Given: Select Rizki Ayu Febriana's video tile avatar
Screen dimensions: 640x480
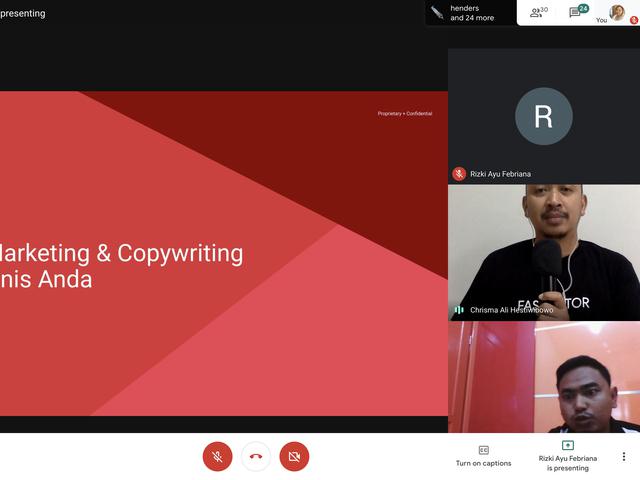Looking at the screenshot, I should [544, 116].
